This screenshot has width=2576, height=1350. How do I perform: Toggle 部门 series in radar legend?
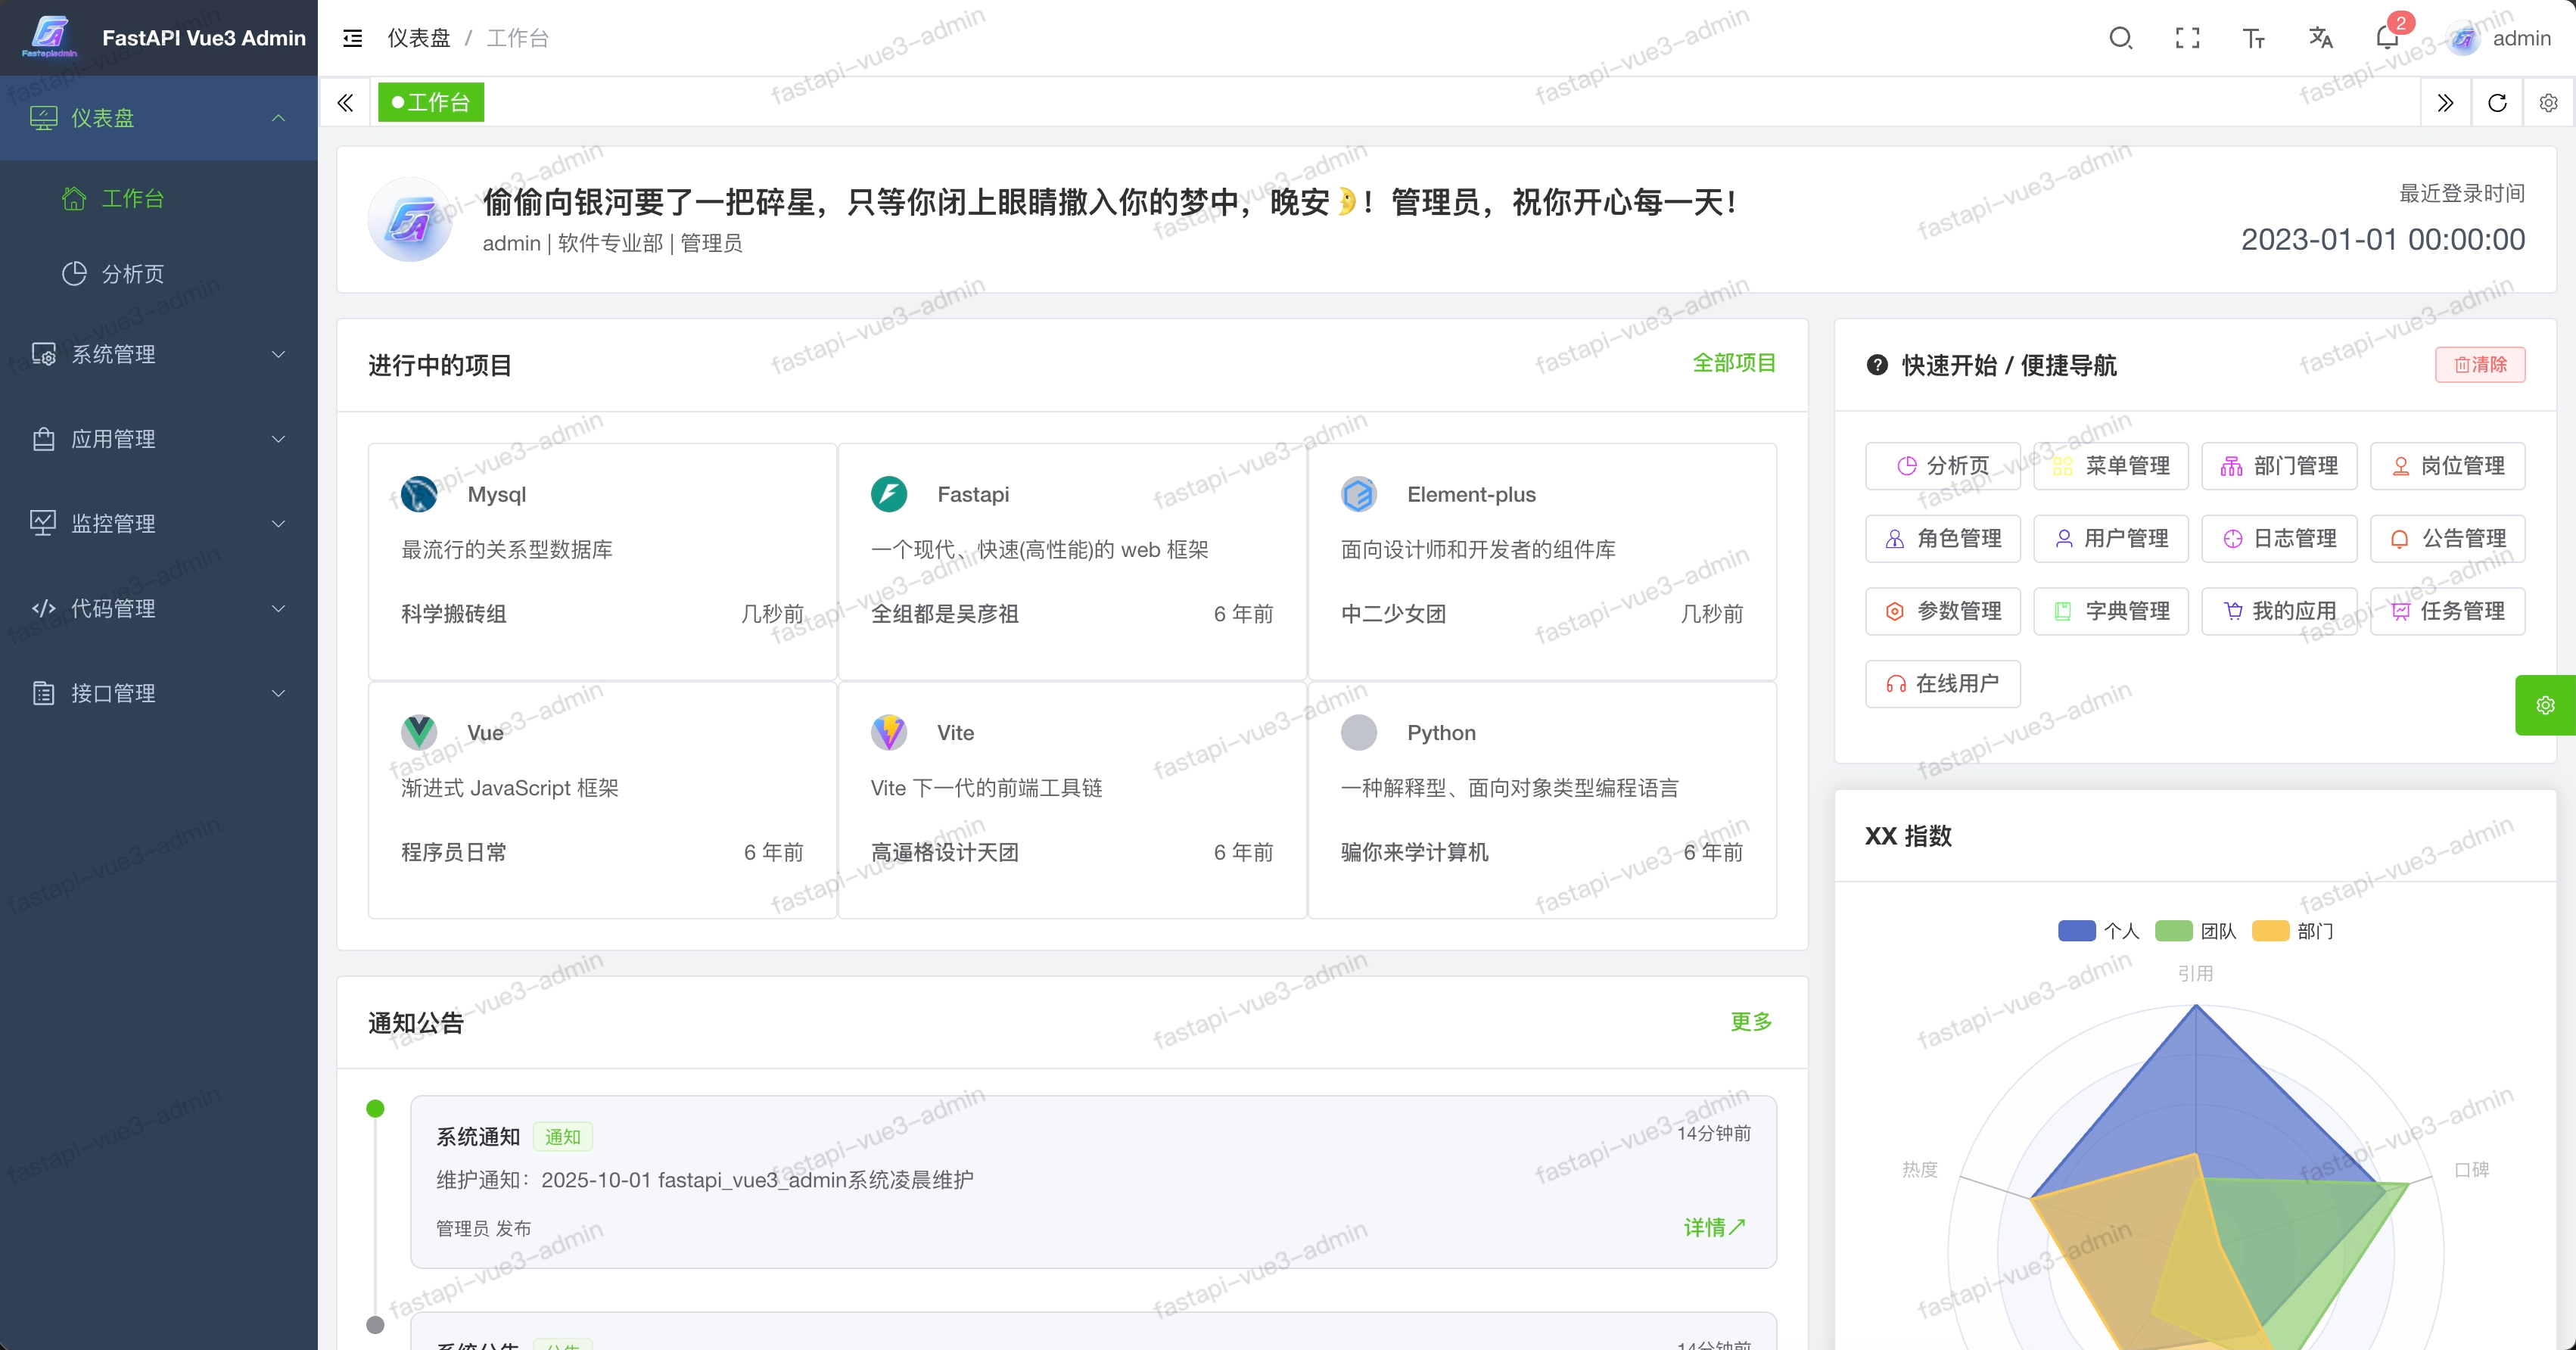[x=2292, y=931]
